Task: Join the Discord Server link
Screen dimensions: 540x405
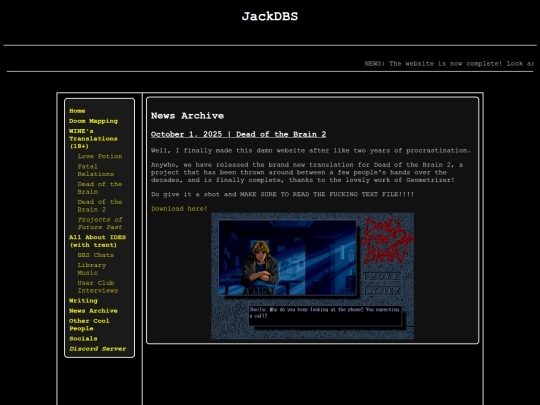Action: click(x=97, y=349)
